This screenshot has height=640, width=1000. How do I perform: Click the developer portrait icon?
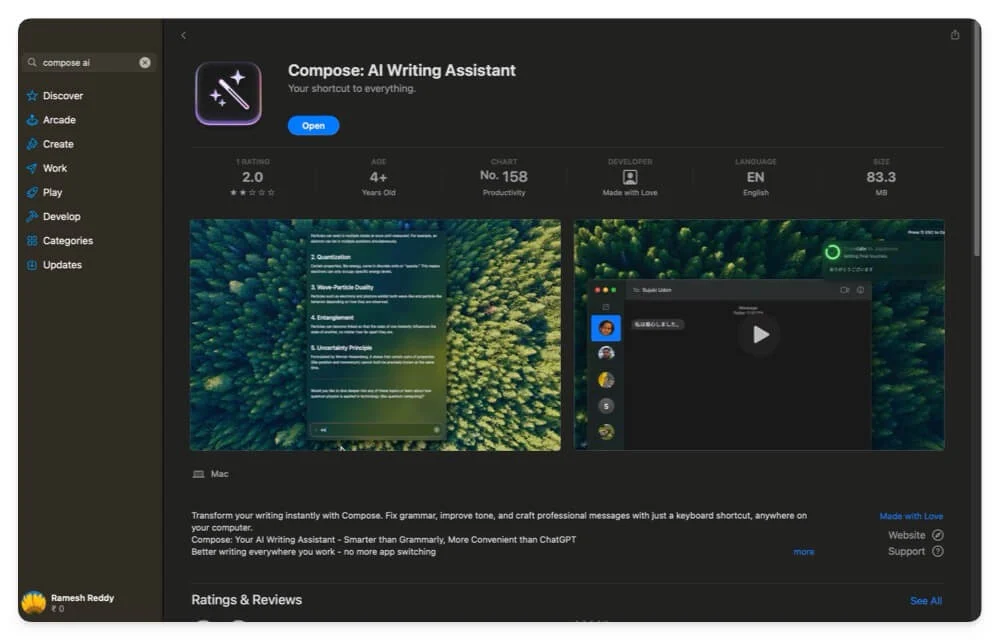click(x=629, y=177)
